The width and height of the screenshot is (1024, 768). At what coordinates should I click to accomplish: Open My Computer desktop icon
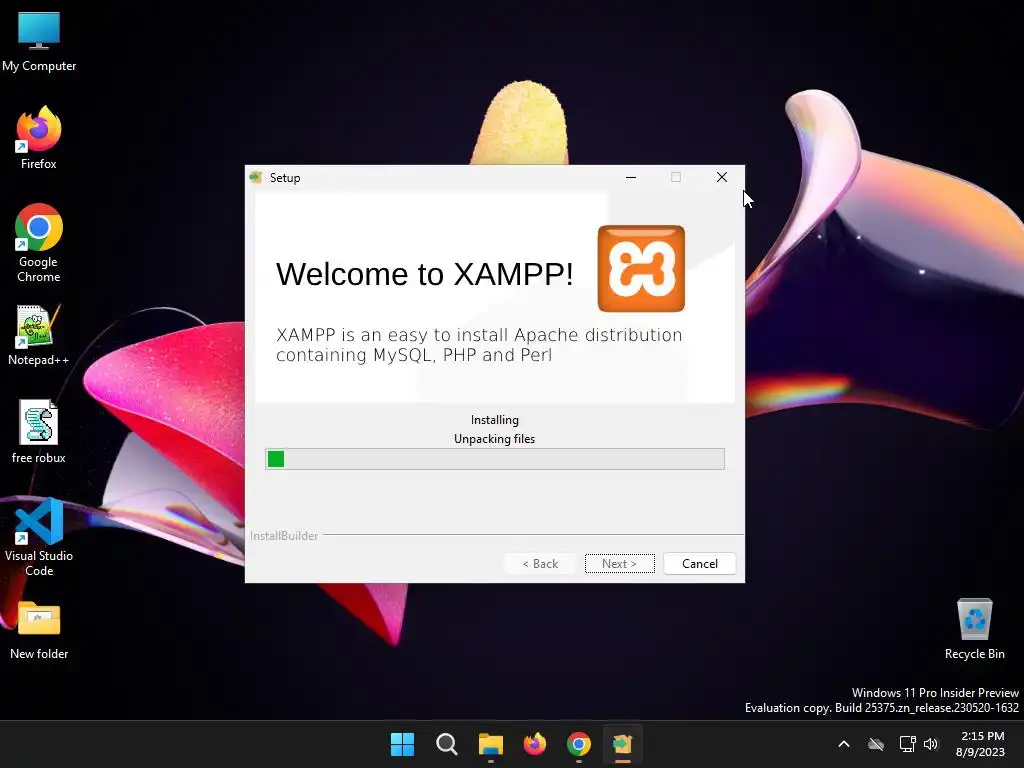39,41
